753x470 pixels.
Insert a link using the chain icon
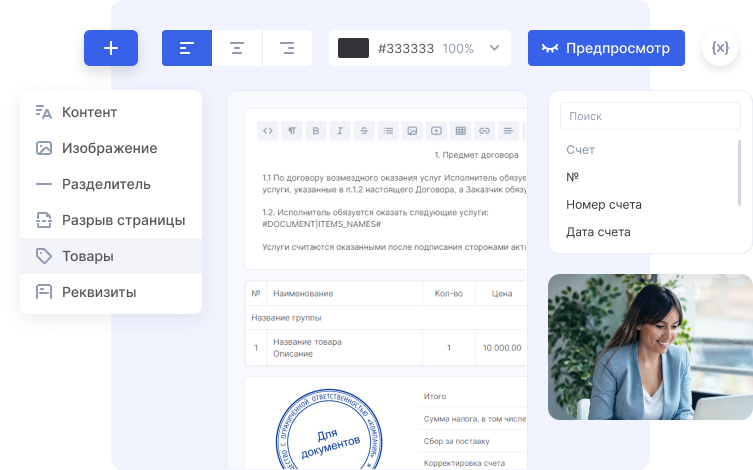coord(484,130)
